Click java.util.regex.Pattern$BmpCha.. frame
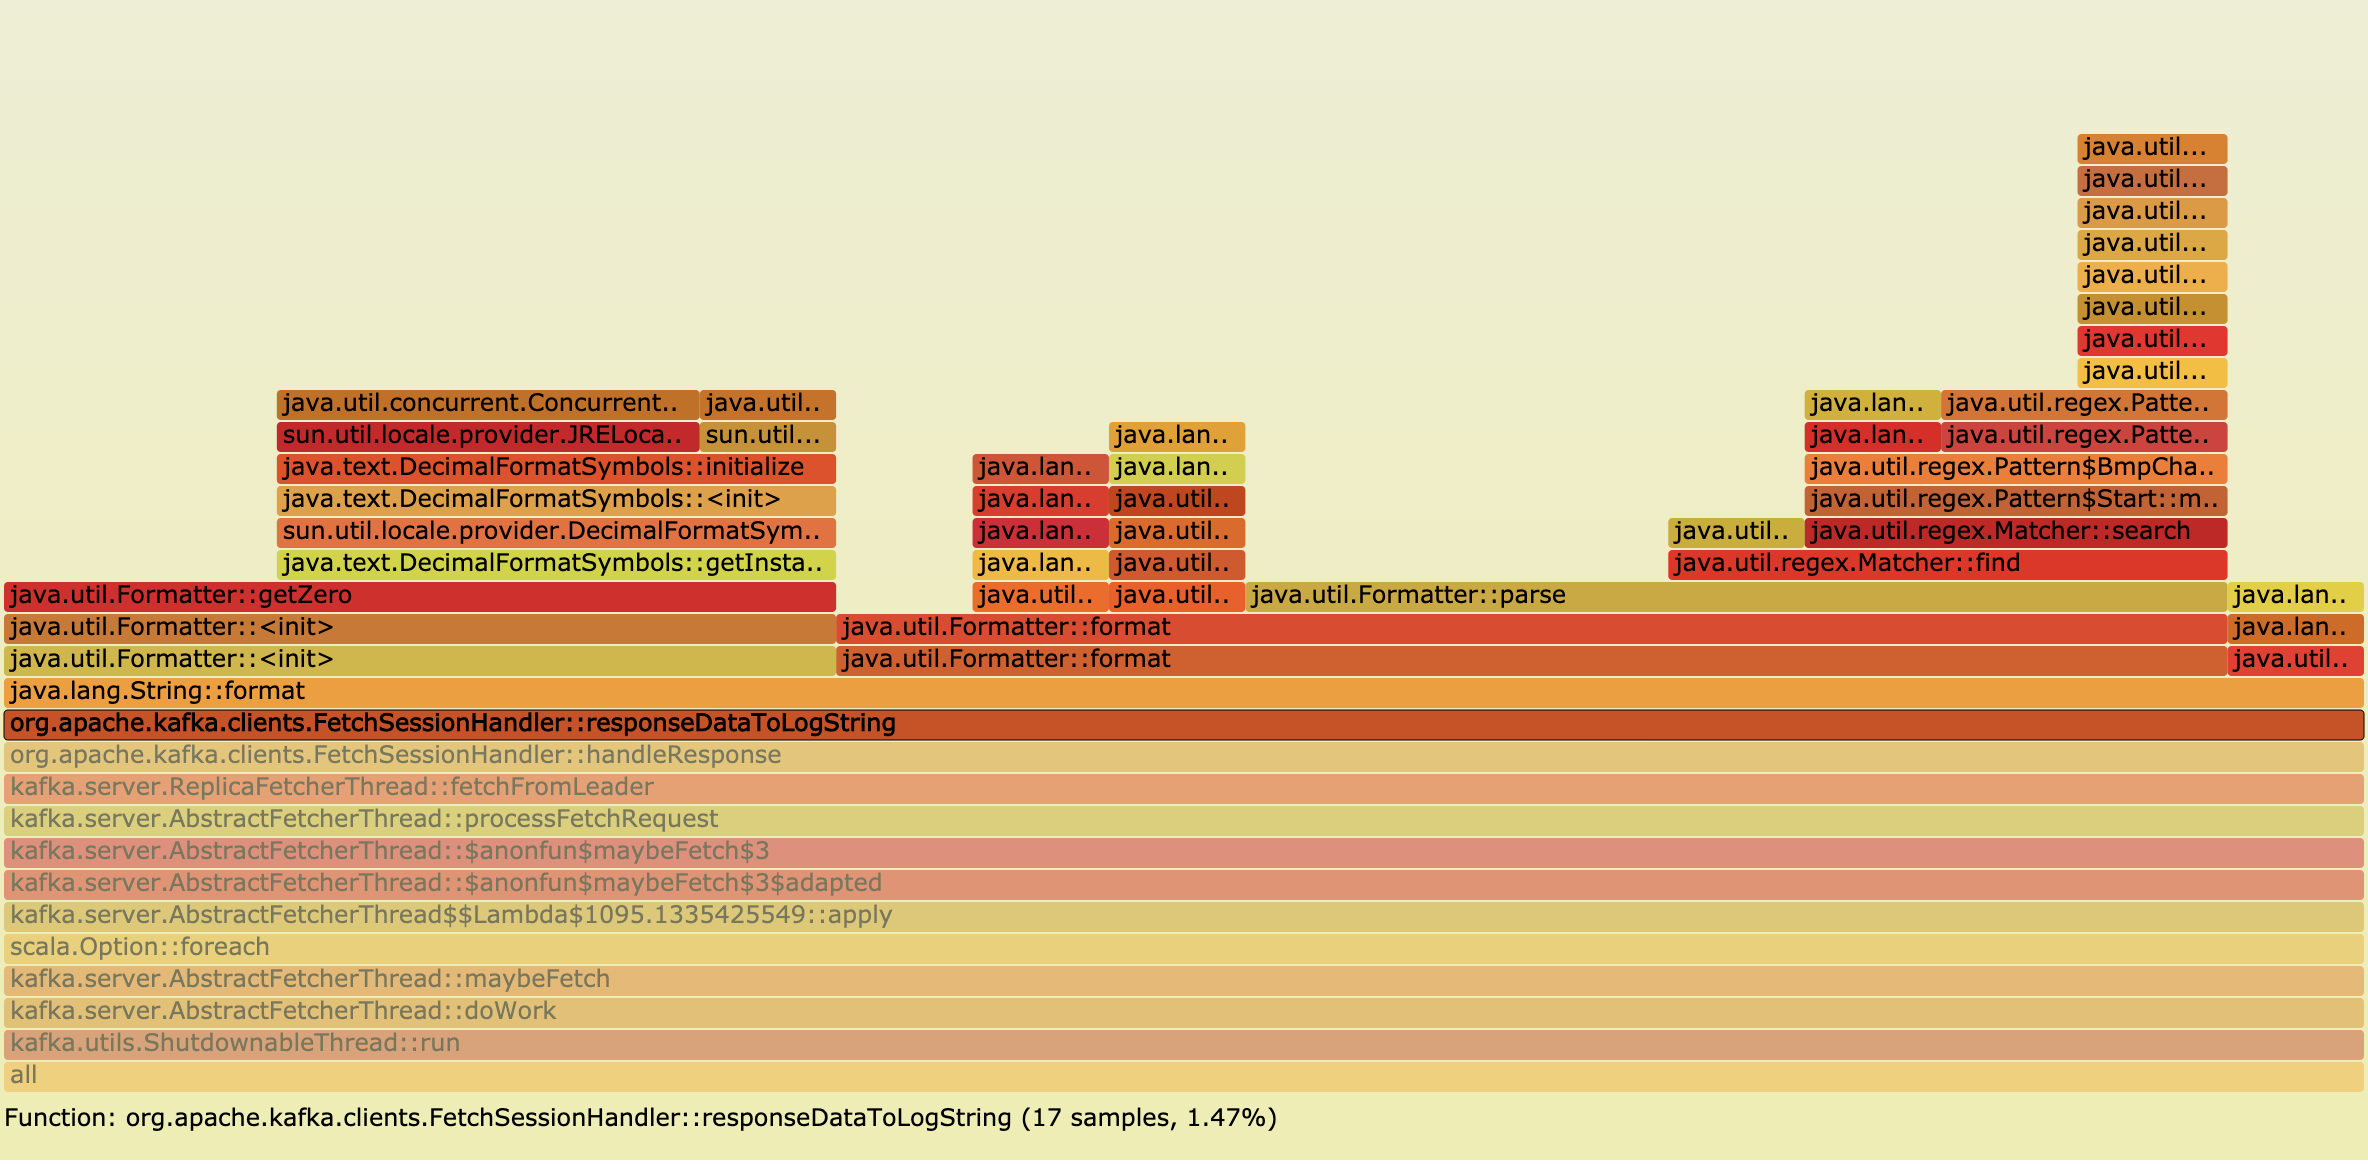The height and width of the screenshot is (1164, 2368). pos(2016,468)
